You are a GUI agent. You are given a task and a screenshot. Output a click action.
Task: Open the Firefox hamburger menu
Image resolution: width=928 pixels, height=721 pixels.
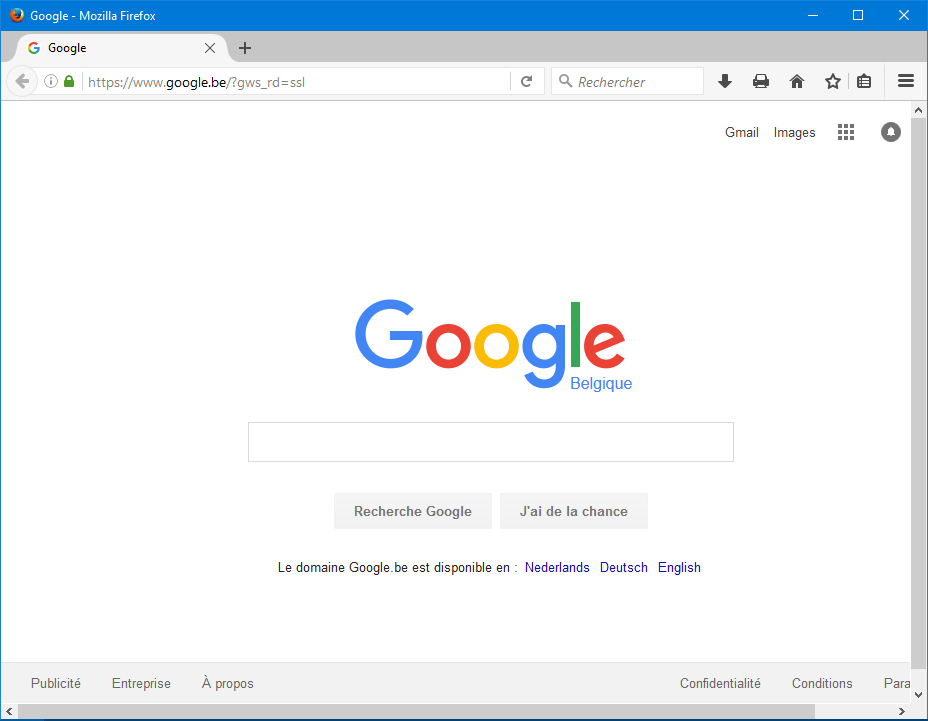click(906, 81)
